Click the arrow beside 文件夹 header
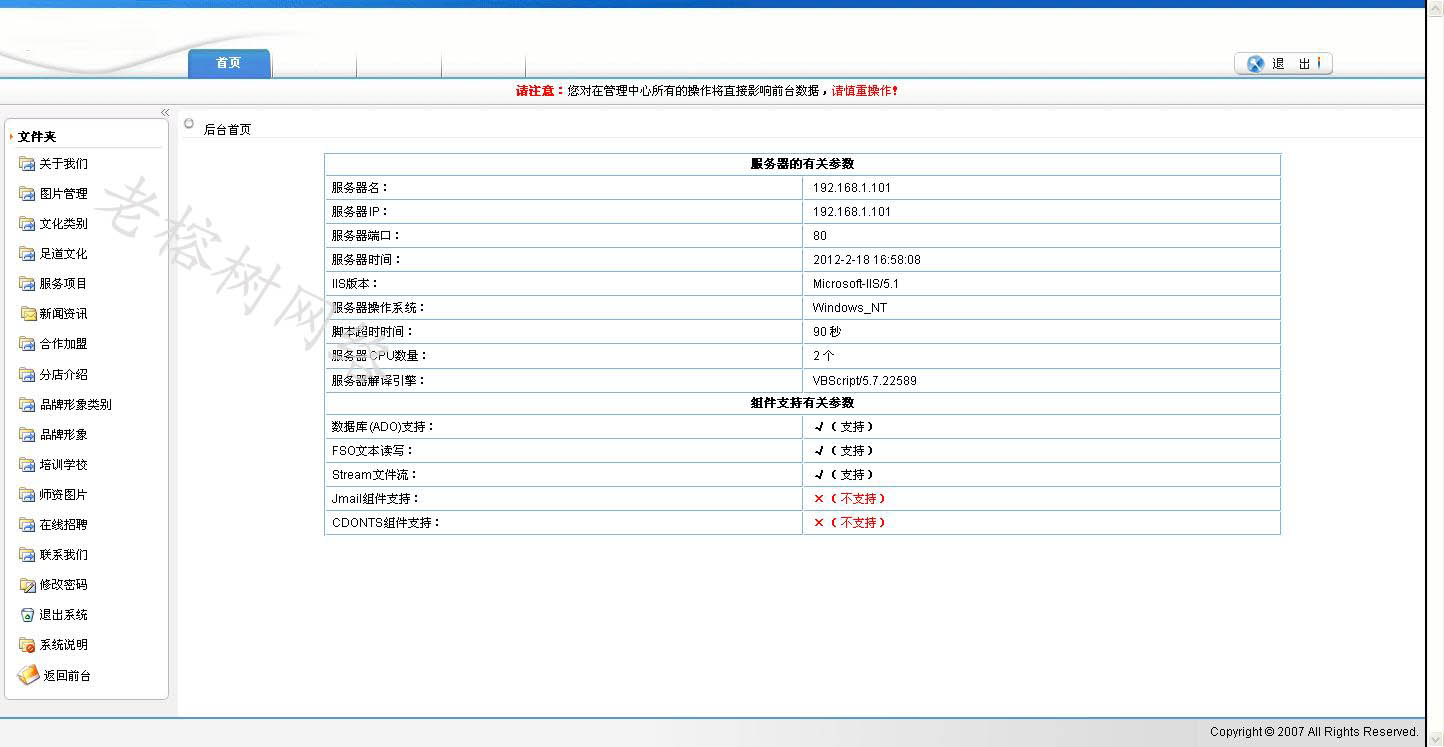Image resolution: width=1444 pixels, height=747 pixels. tap(11, 137)
